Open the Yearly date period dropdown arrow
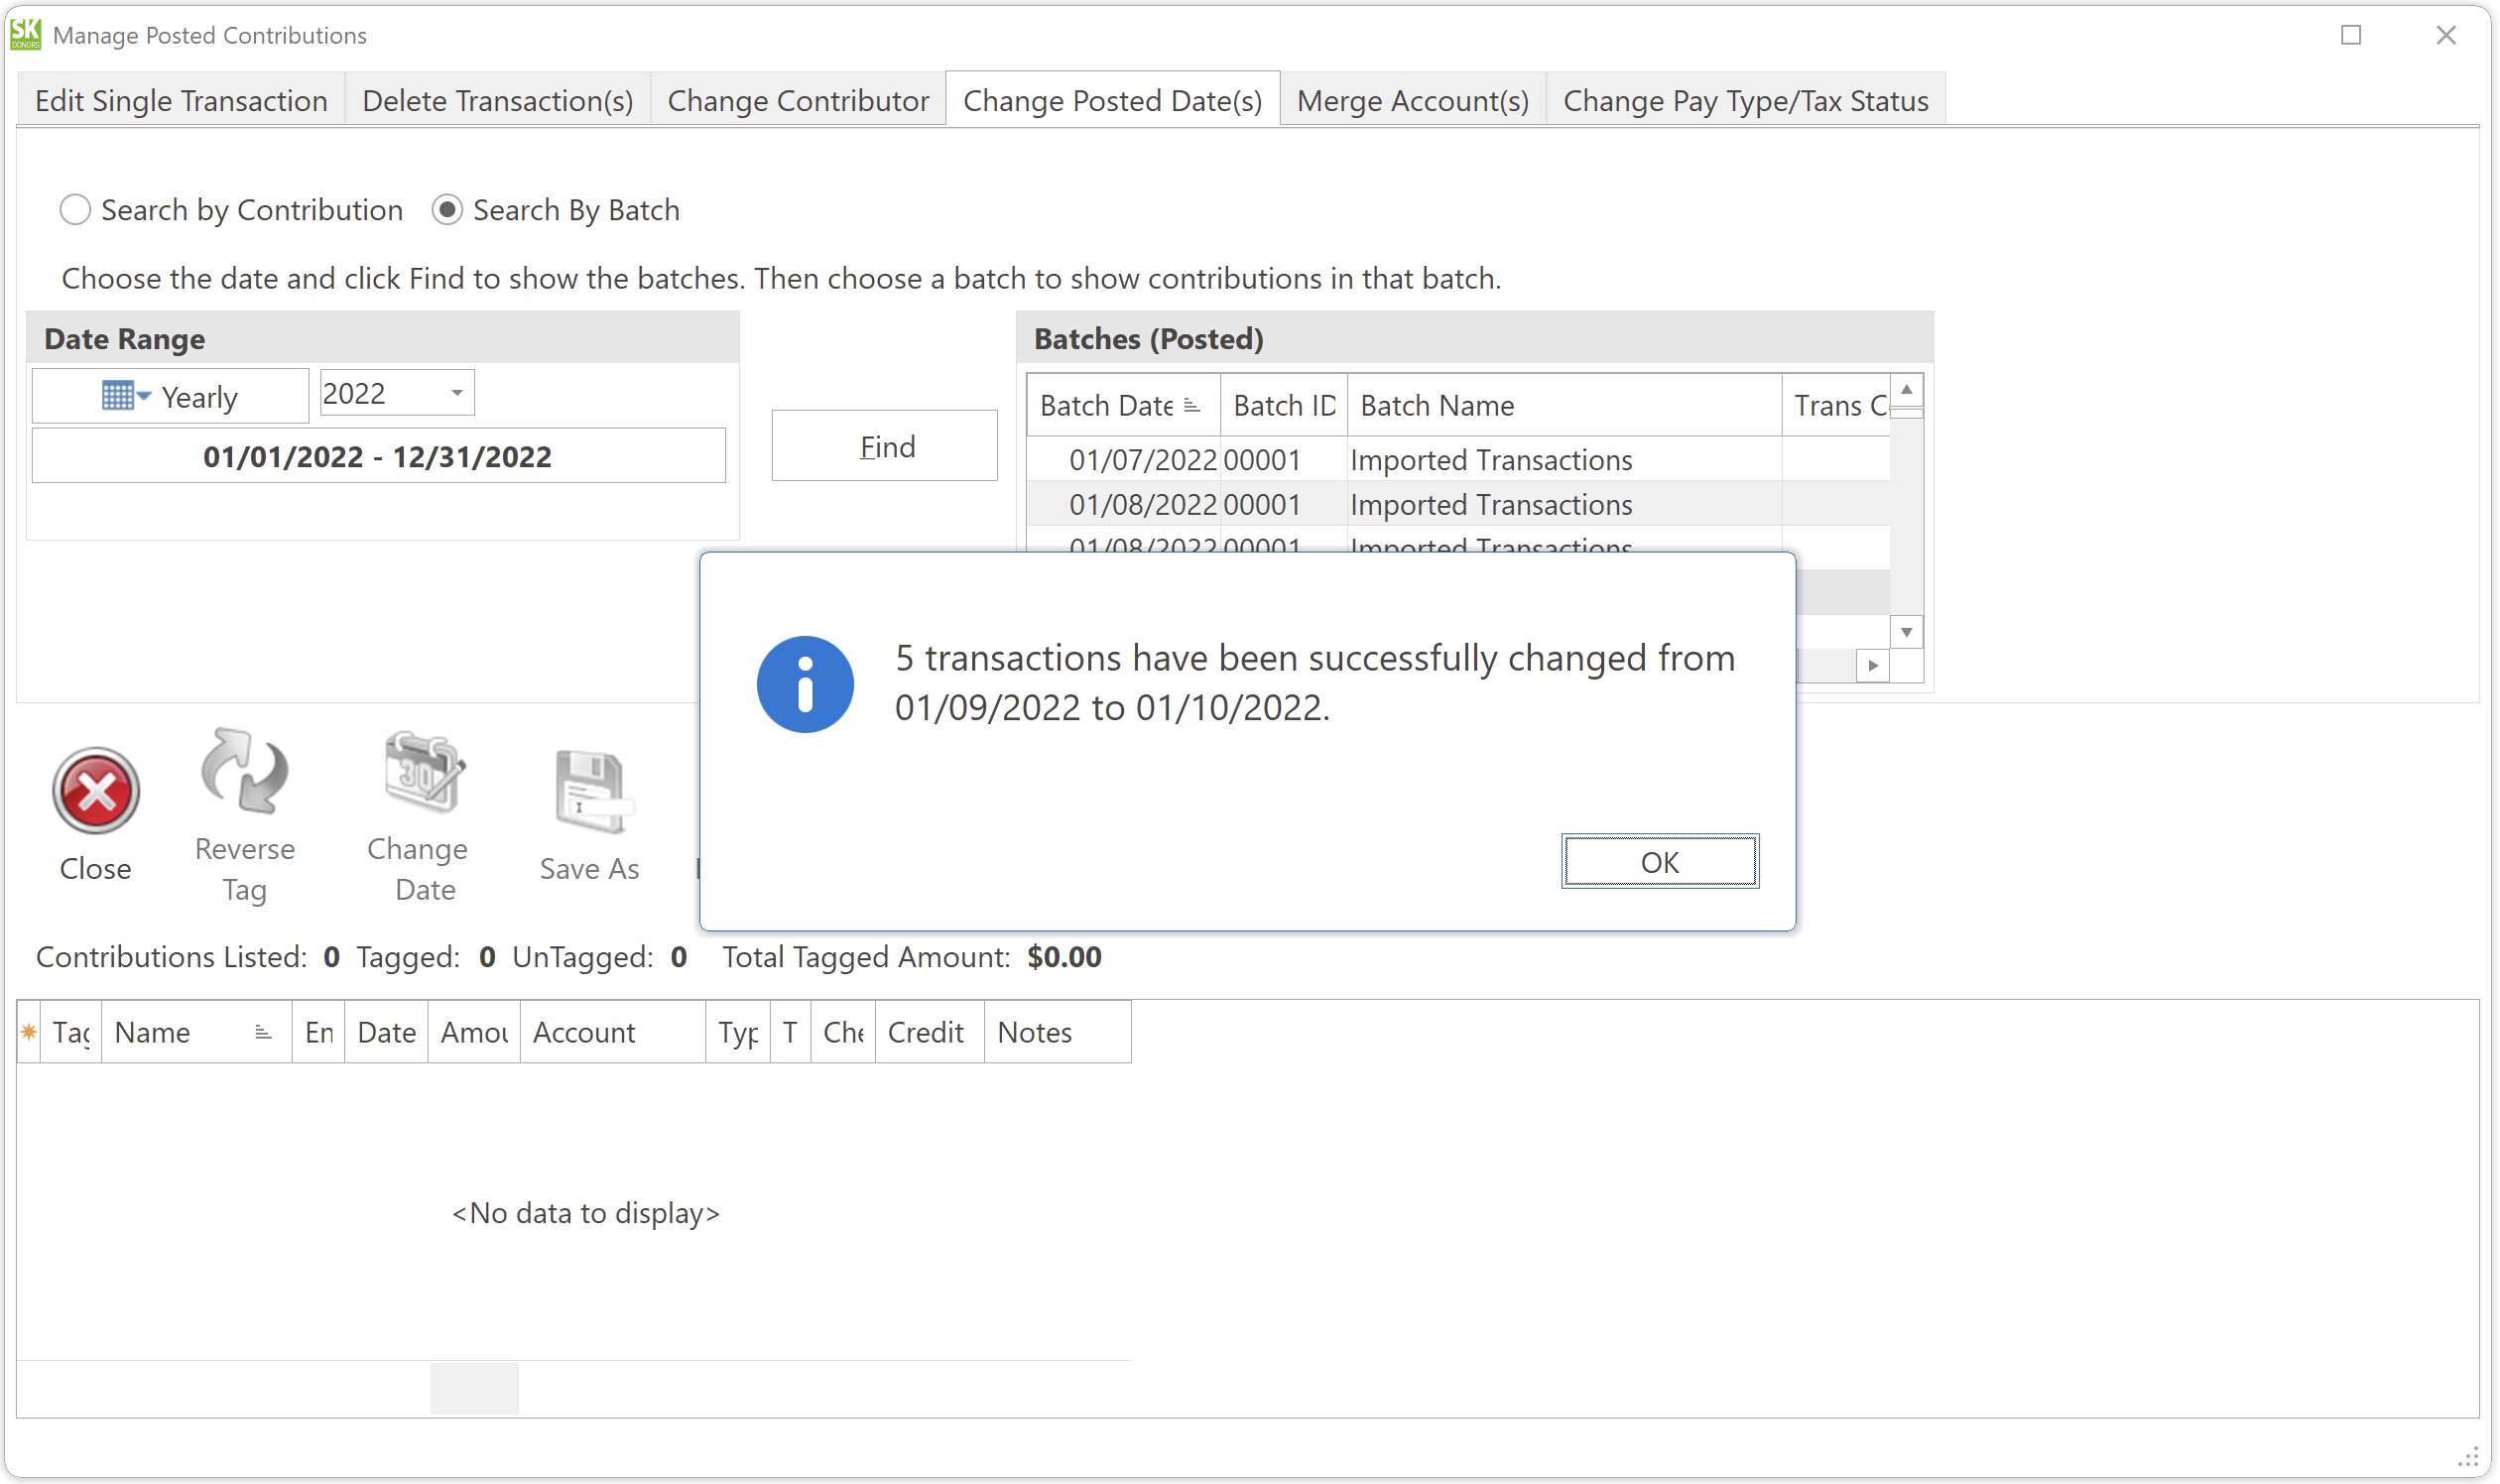 pyautogui.click(x=143, y=395)
